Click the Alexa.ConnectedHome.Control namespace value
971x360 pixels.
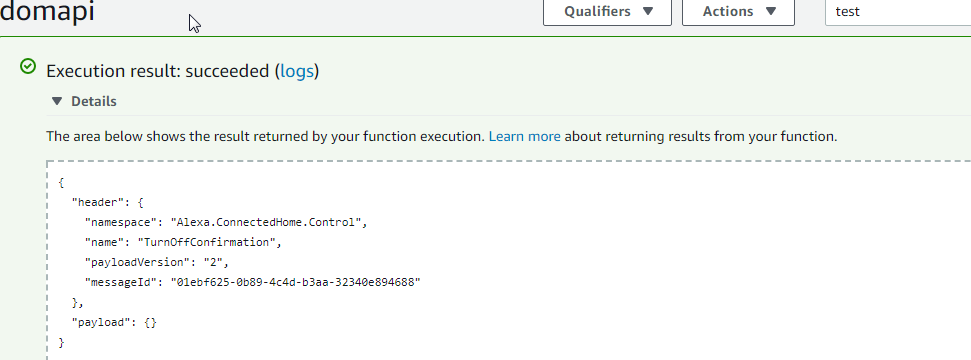click(x=266, y=222)
